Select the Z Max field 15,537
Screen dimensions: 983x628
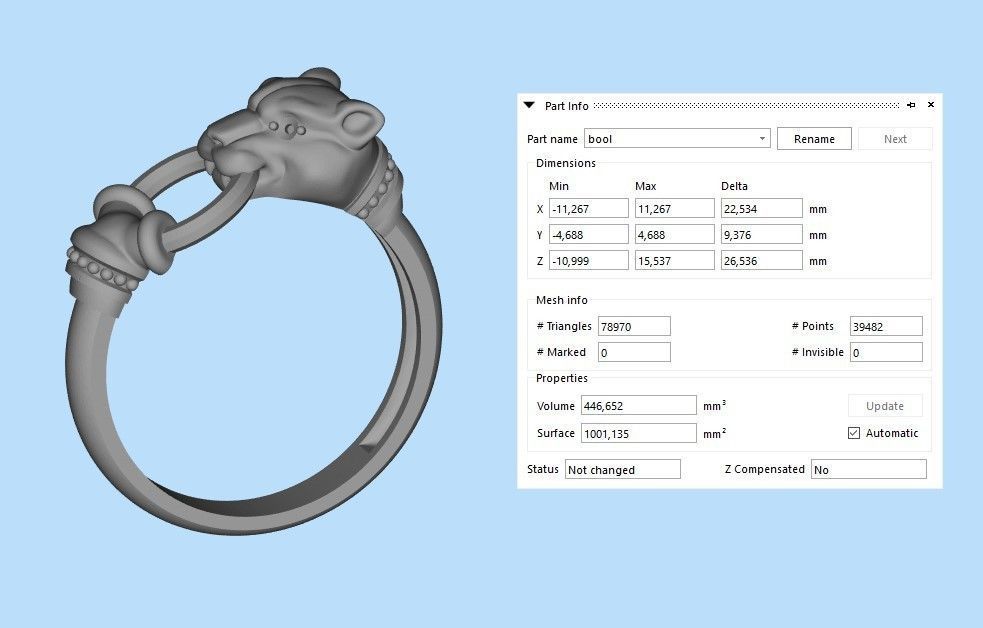(x=675, y=260)
